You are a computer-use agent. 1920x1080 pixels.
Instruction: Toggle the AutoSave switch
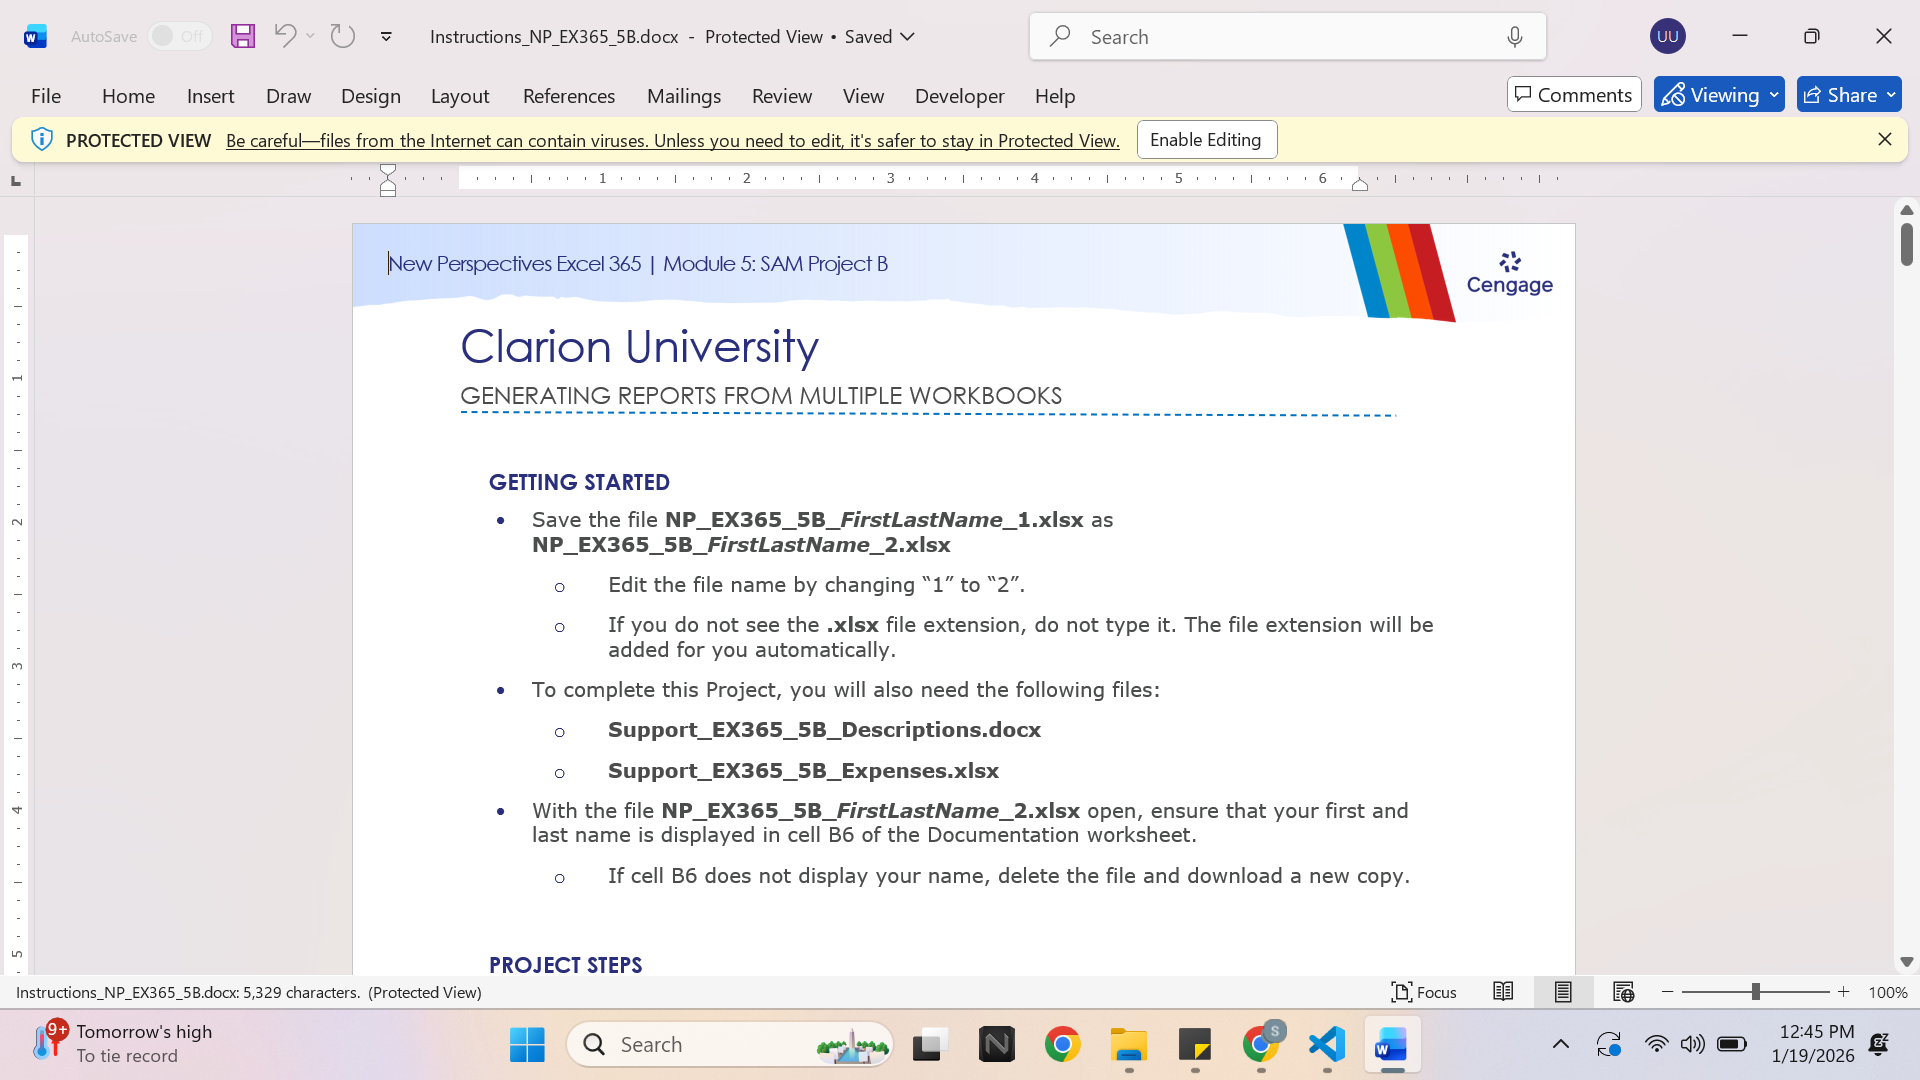[x=180, y=36]
